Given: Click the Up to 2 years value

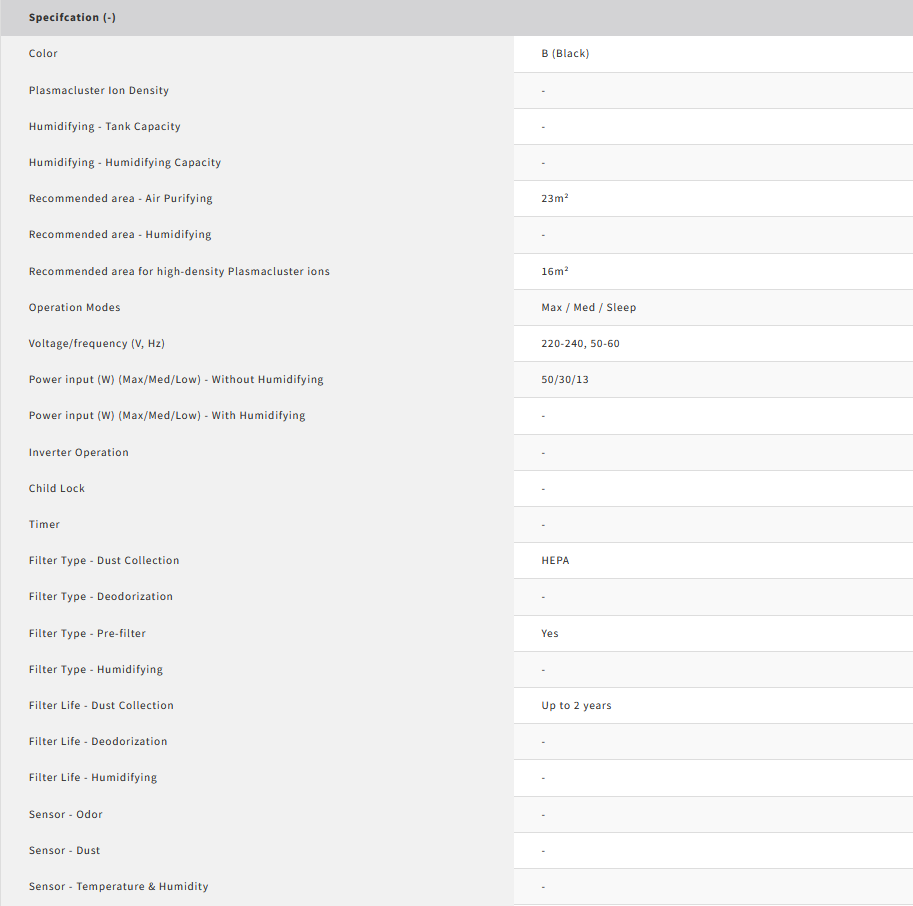Looking at the screenshot, I should click(576, 706).
